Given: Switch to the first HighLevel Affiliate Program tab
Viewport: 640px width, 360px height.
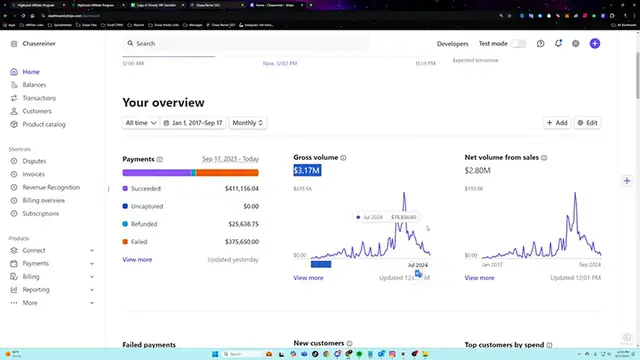Looking at the screenshot, I should (x=39, y=5).
